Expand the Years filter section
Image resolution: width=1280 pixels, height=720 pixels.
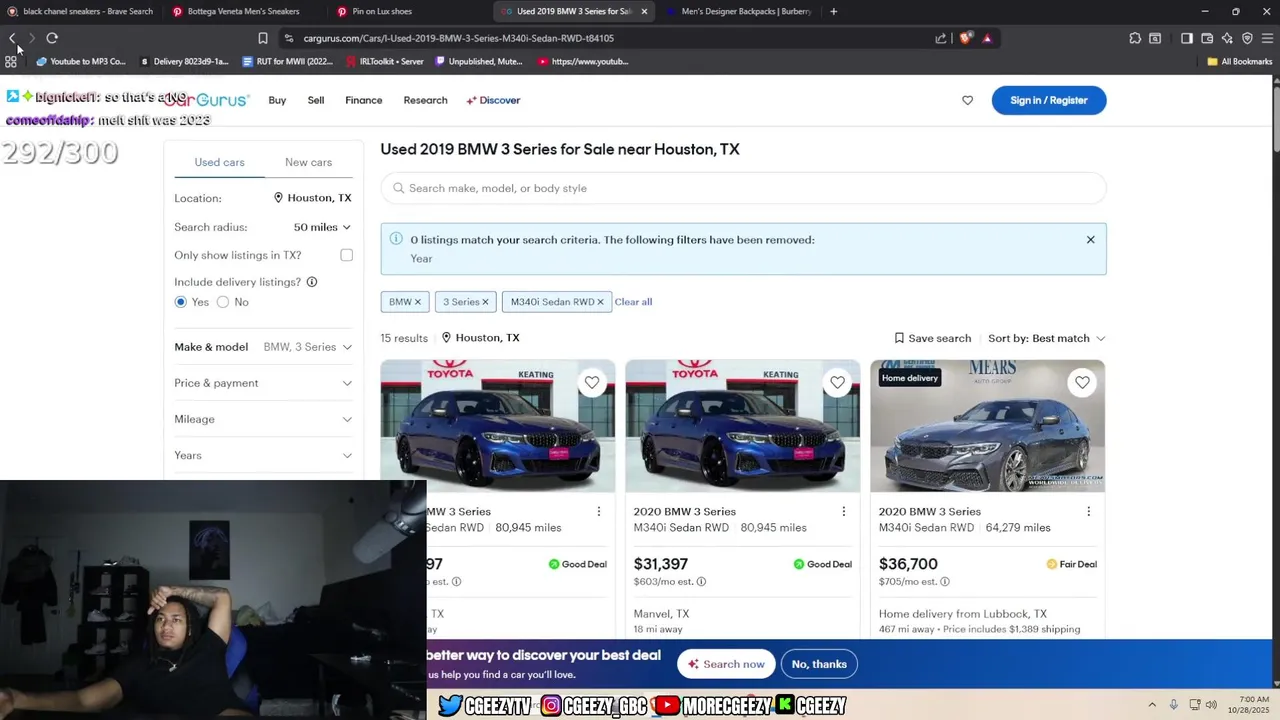[263, 455]
